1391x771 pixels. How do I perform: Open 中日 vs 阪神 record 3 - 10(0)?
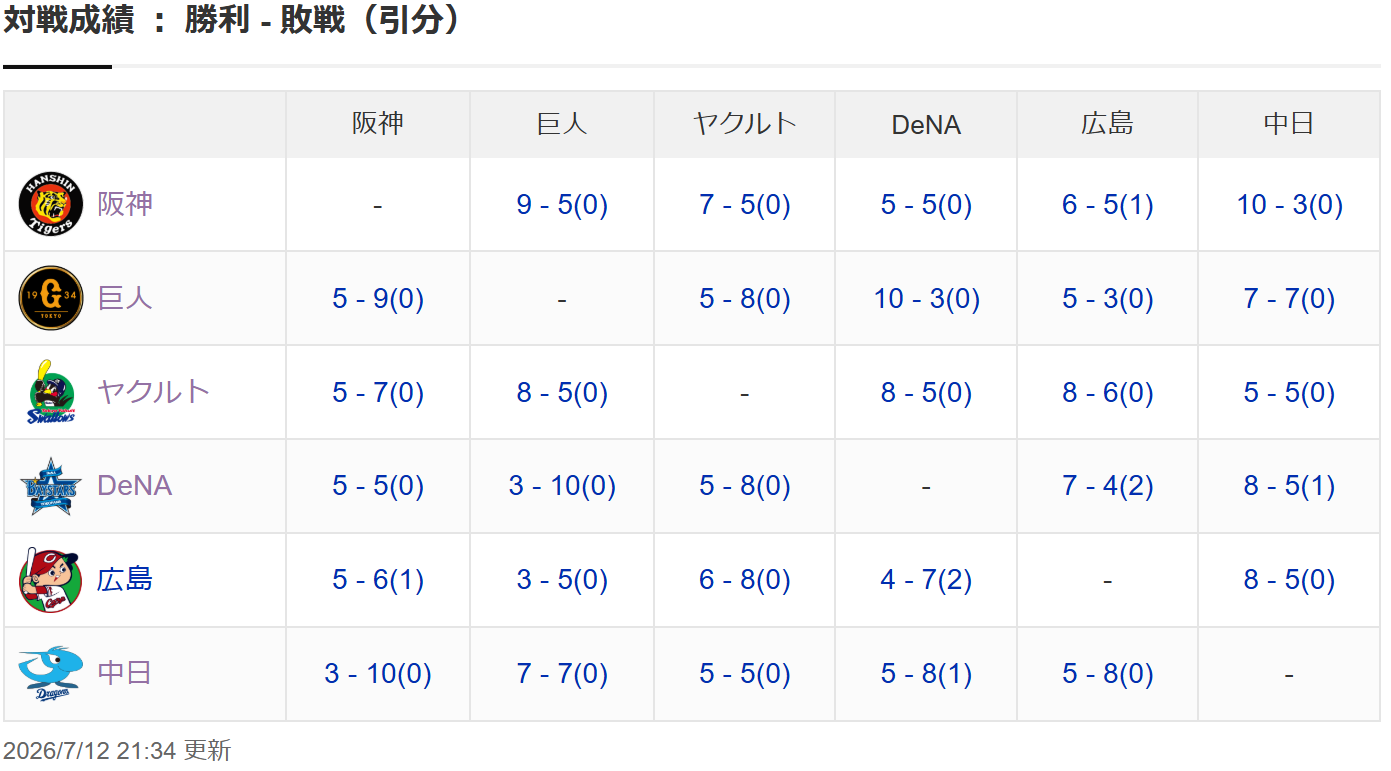coord(378,675)
